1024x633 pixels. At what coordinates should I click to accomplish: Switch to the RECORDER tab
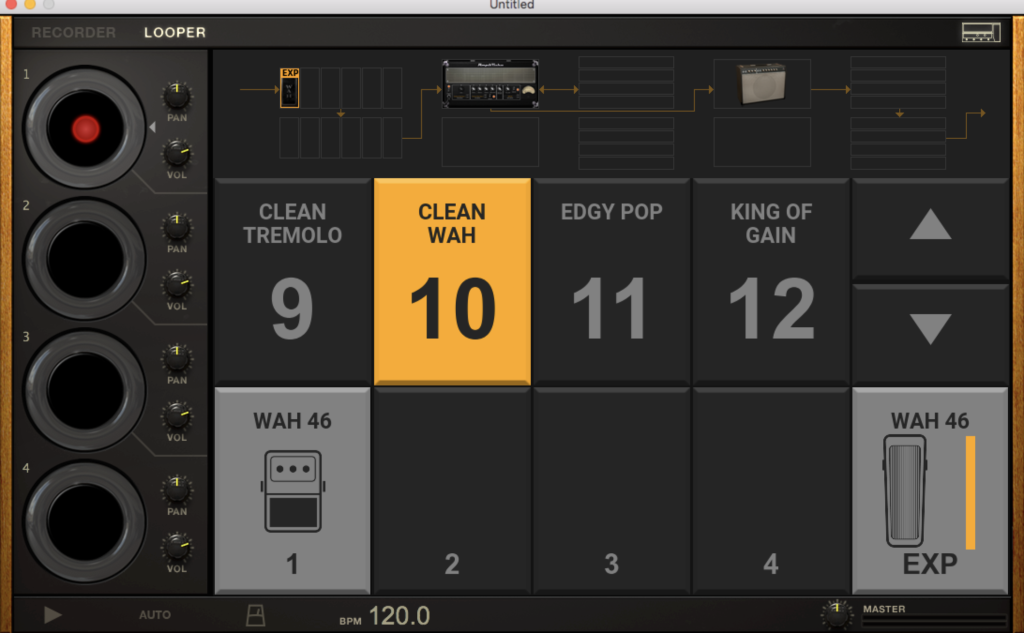click(73, 32)
